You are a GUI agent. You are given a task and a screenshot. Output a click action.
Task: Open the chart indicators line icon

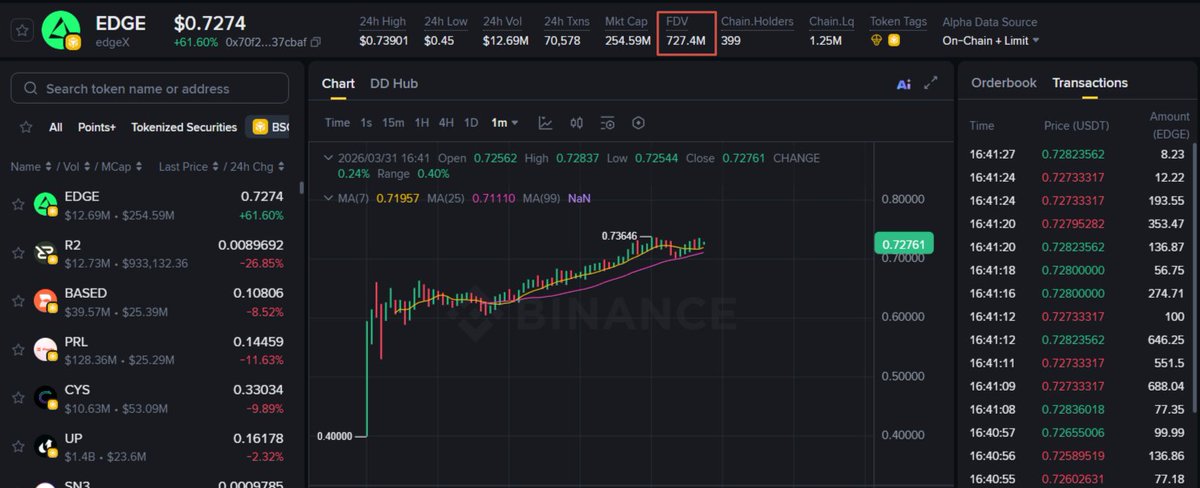coord(545,123)
